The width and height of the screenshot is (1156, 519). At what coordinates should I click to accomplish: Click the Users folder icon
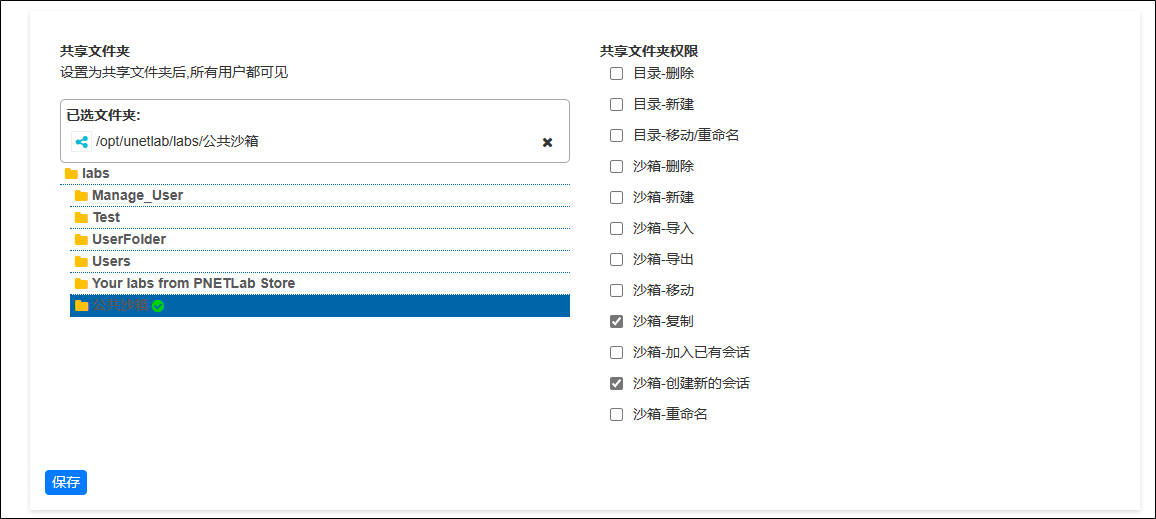pos(81,262)
